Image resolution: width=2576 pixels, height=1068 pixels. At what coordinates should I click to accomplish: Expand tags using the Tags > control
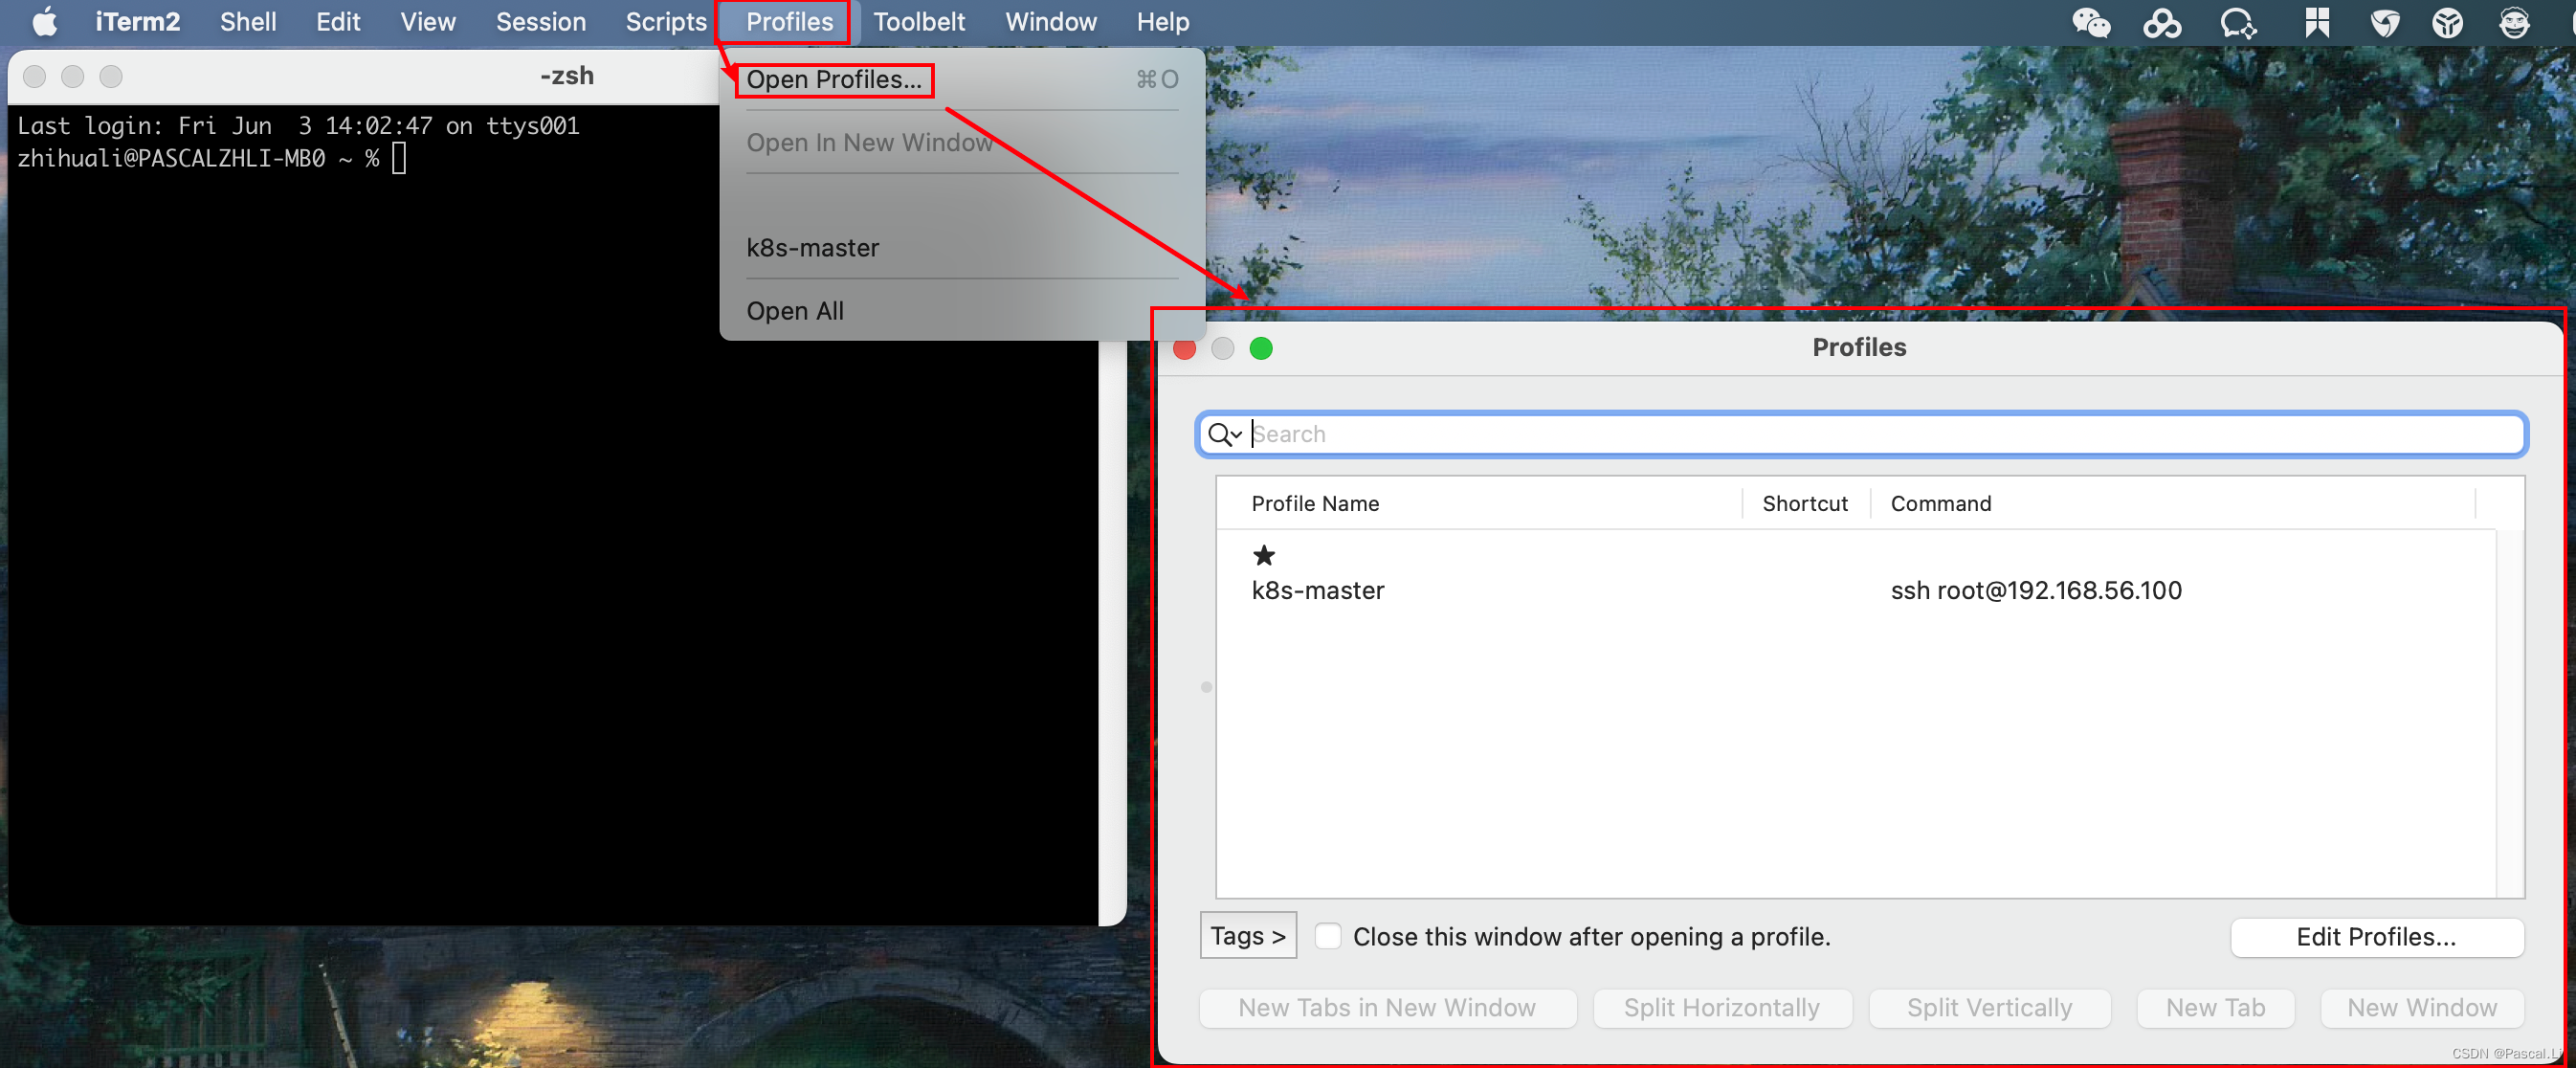click(1247, 935)
